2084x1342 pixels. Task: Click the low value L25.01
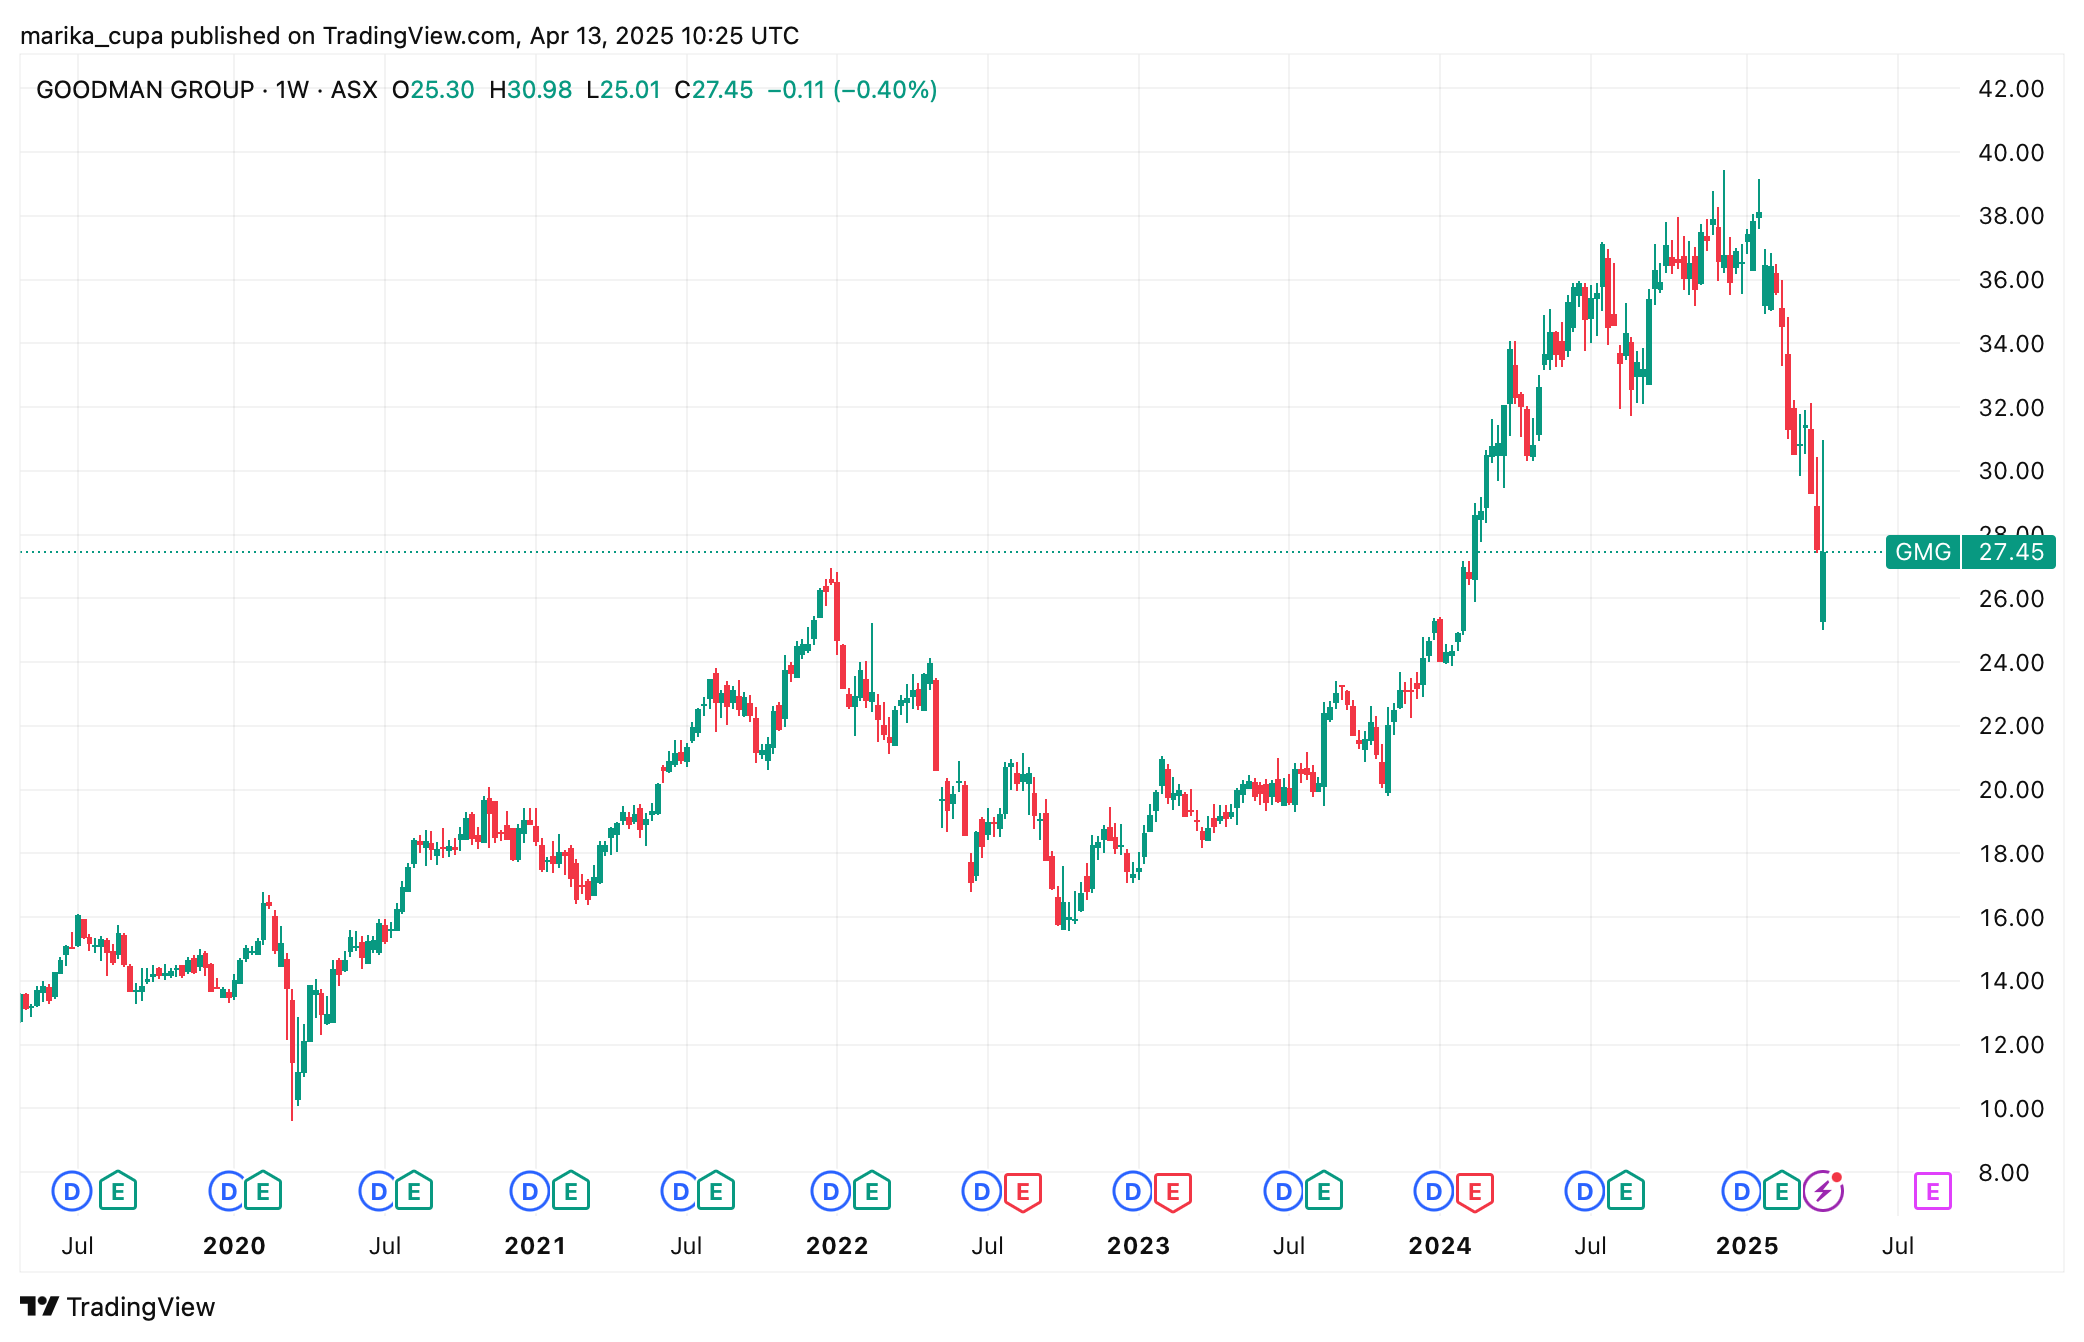coord(624,90)
